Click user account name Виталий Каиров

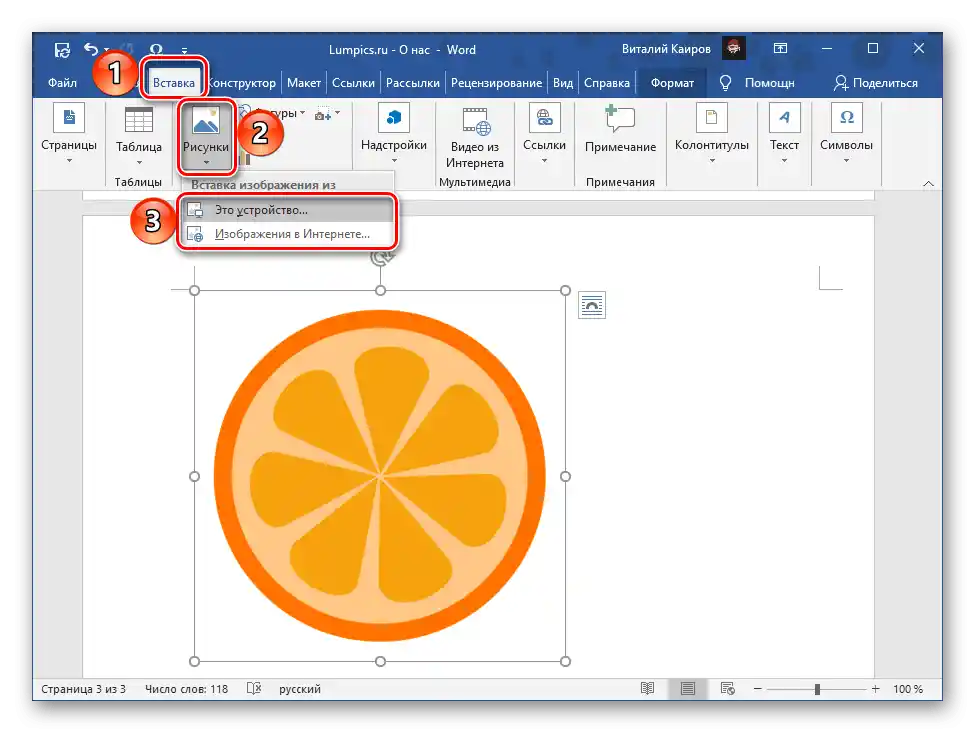tap(666, 48)
